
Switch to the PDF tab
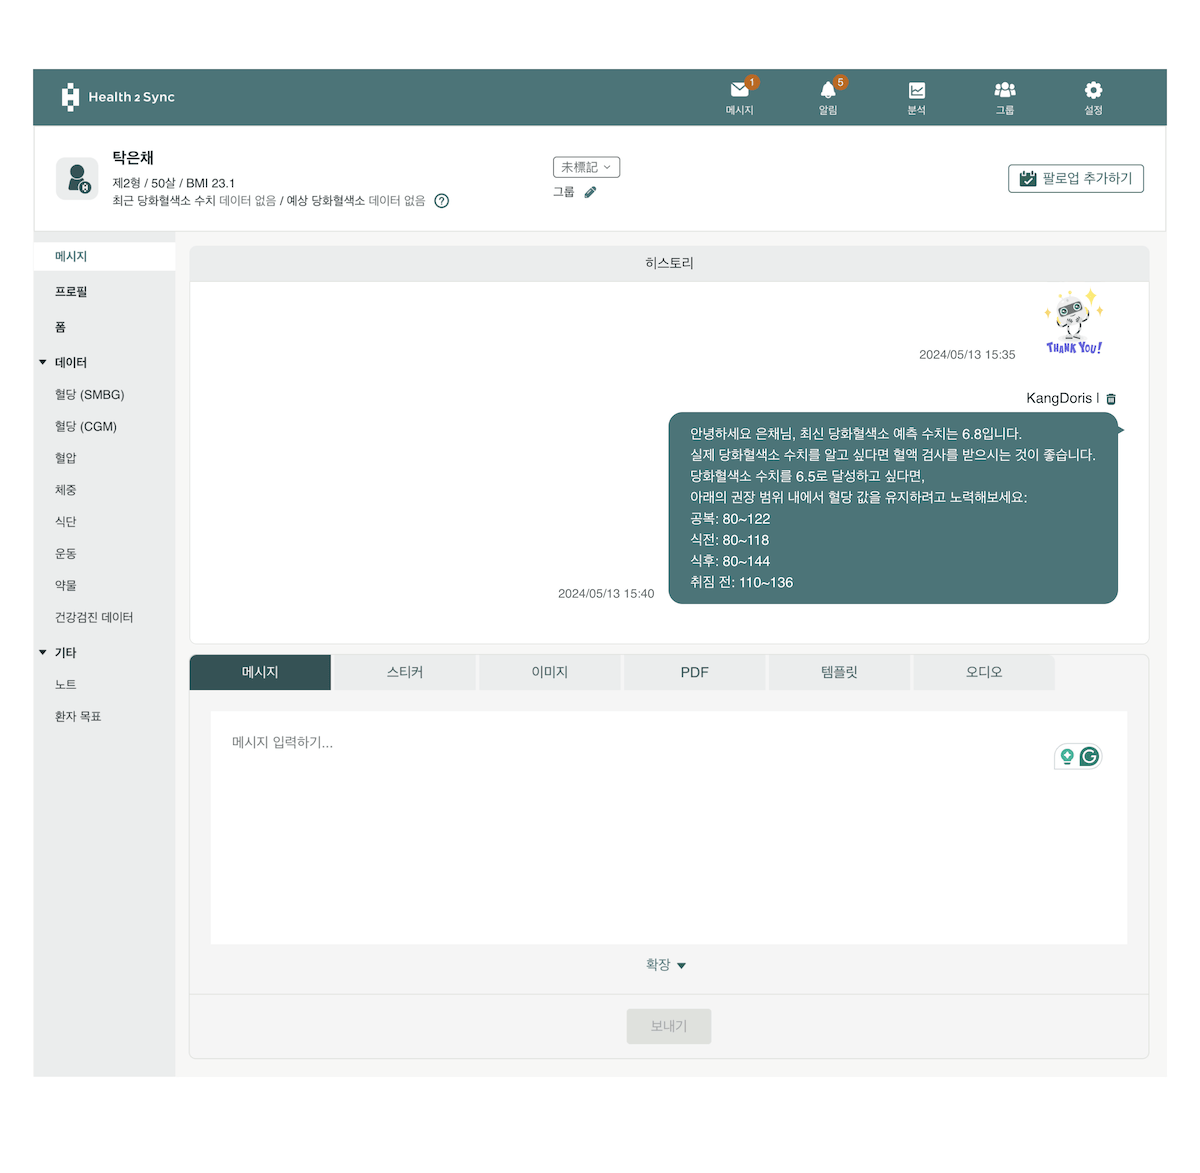(x=694, y=671)
